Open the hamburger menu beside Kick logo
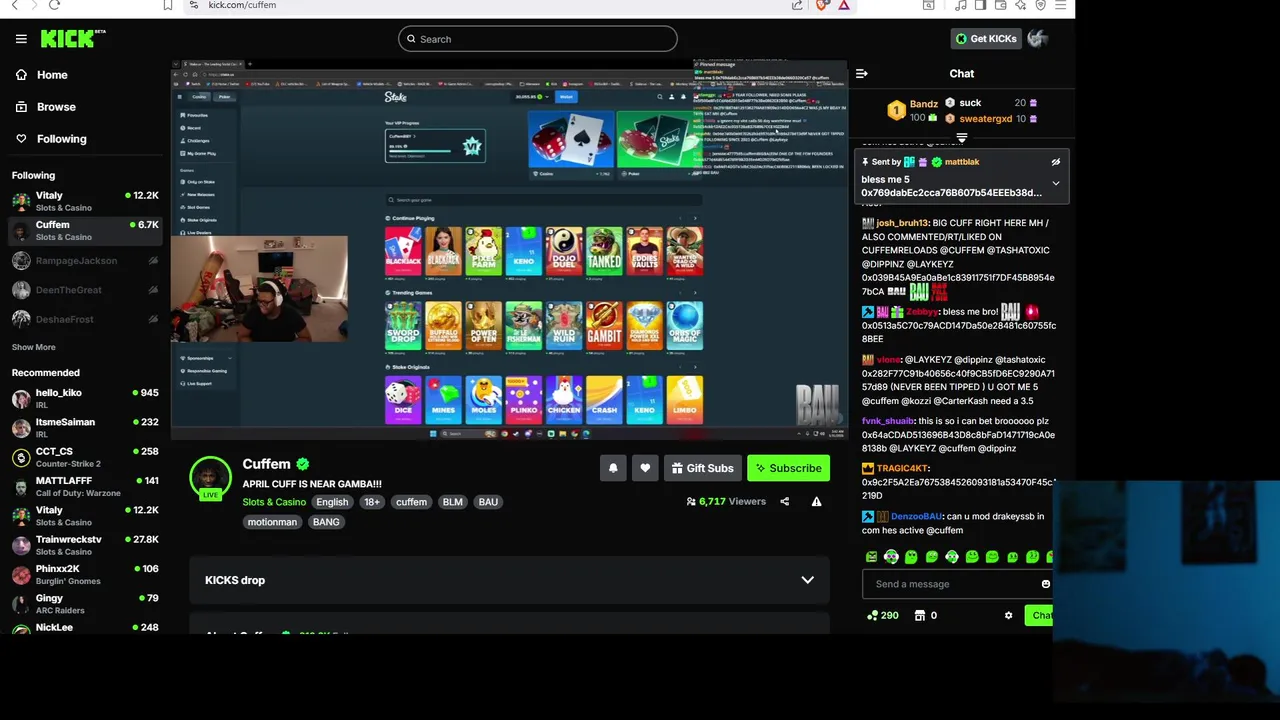 click(21, 39)
